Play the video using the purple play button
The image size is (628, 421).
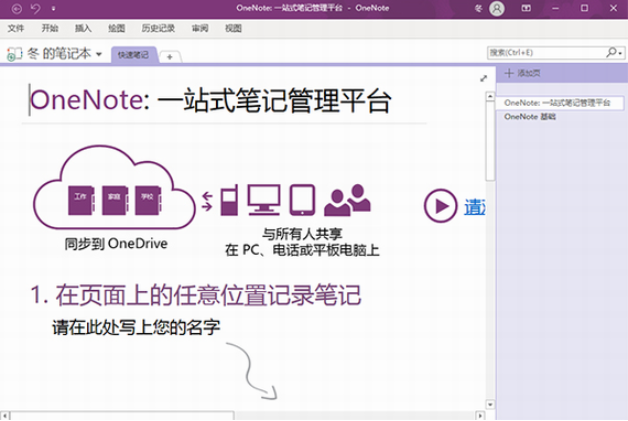439,206
